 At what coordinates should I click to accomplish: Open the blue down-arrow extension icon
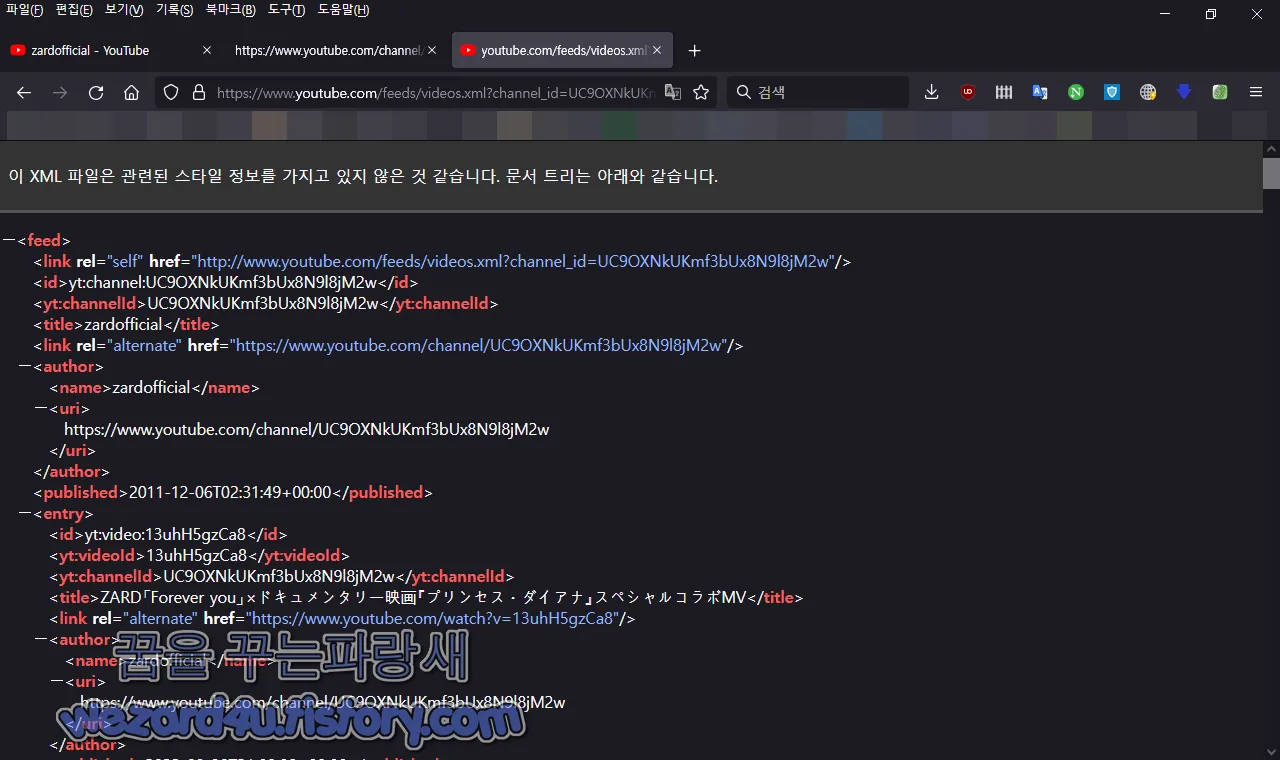tap(1184, 93)
